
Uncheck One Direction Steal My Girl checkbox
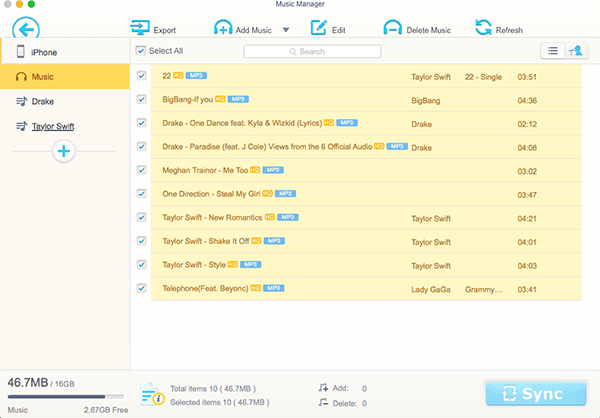point(142,194)
